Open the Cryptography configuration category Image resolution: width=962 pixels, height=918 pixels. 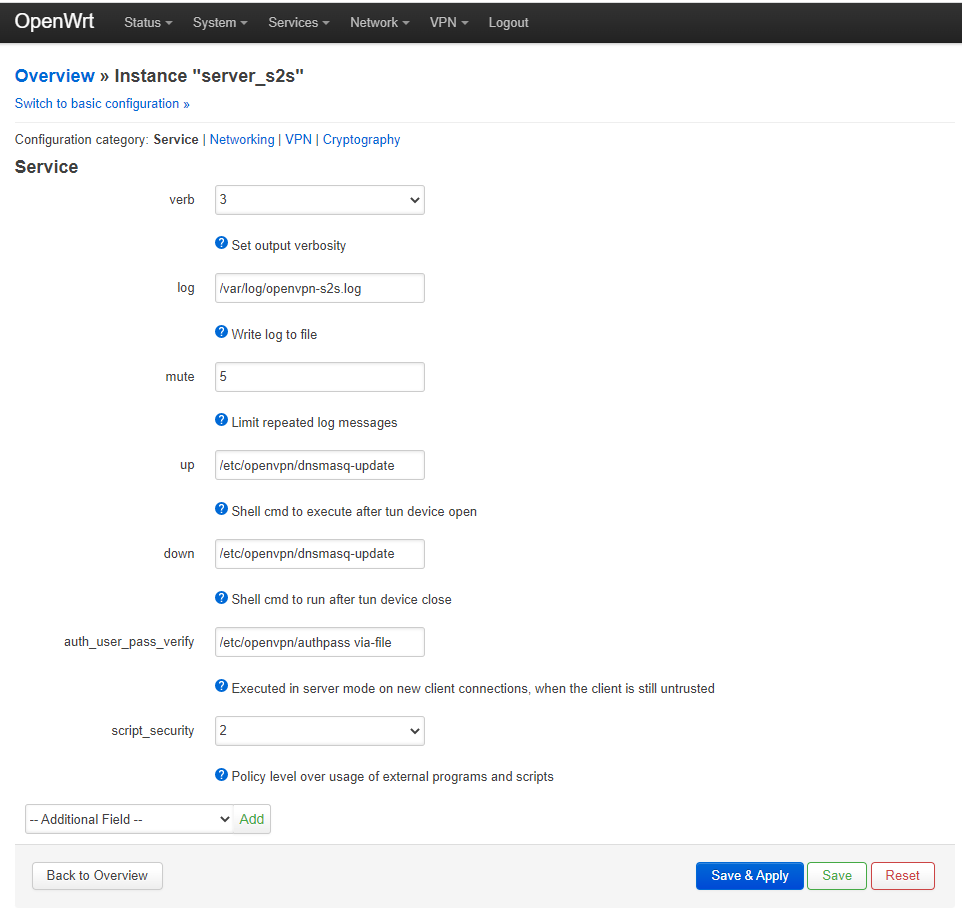pyautogui.click(x=361, y=140)
